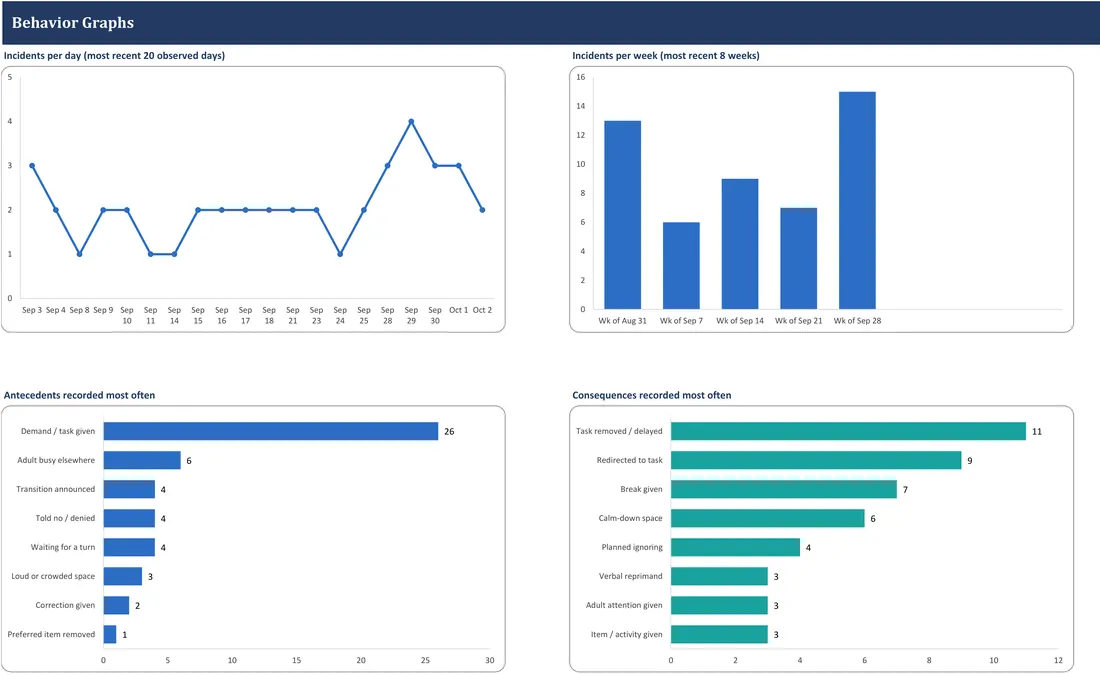The width and height of the screenshot is (1100, 675).
Task: Click the 16 value on weekly chart axis
Action: click(x=580, y=77)
